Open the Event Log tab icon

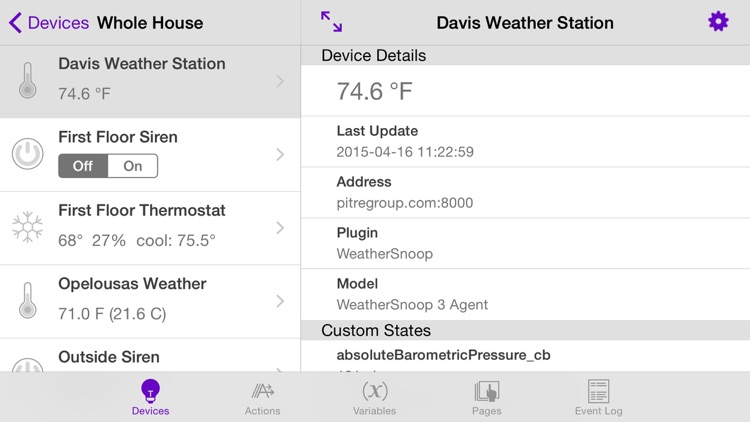pyautogui.click(x=598, y=391)
